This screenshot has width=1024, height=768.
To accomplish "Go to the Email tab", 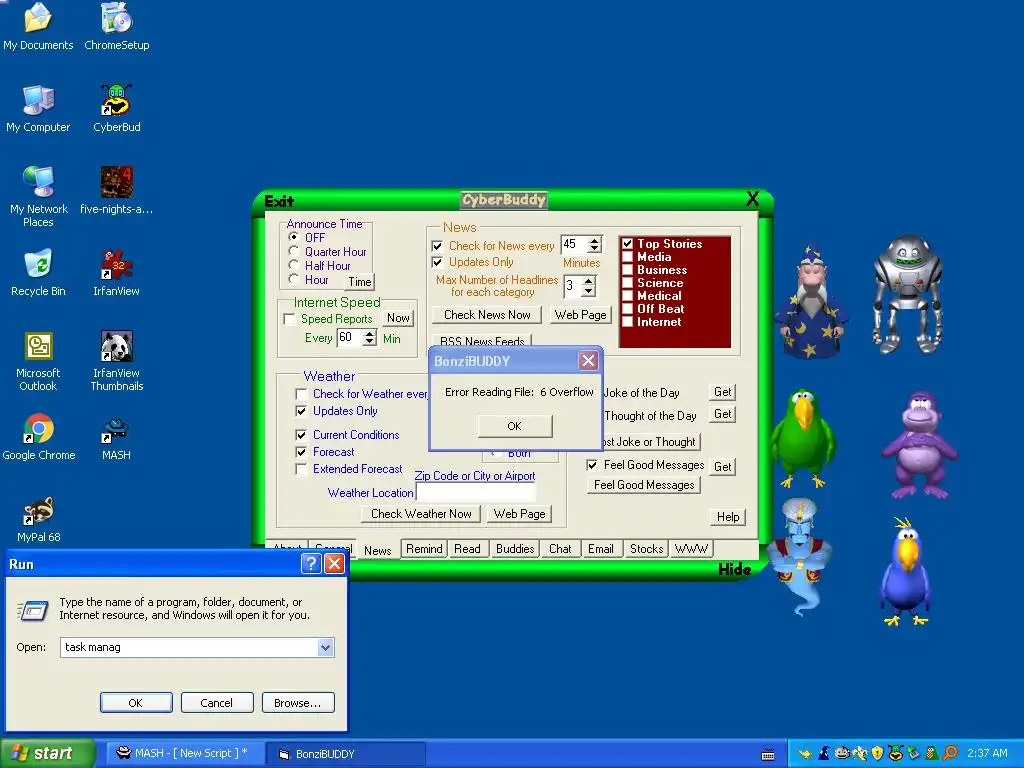I will (x=600, y=549).
